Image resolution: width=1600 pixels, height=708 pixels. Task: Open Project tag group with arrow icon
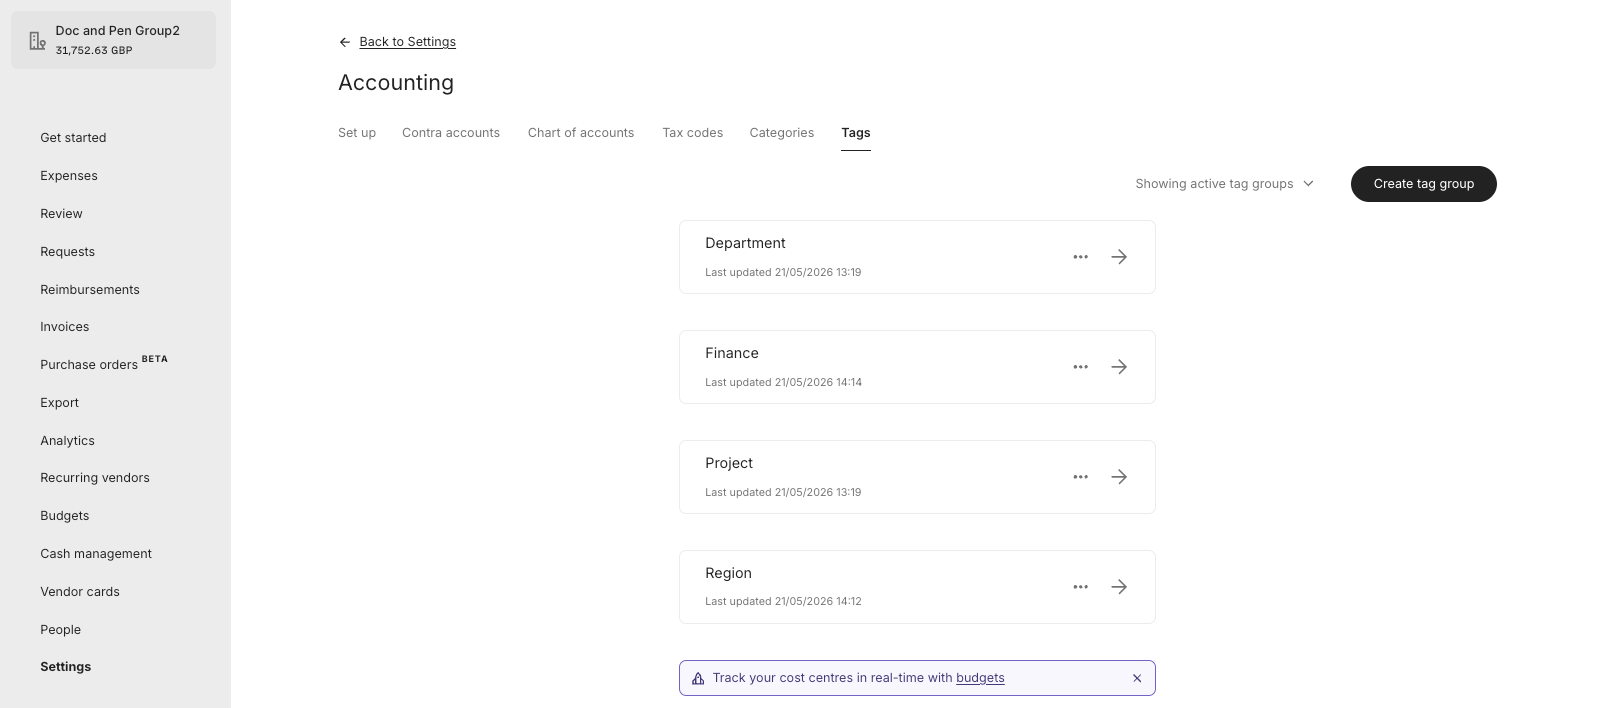1119,477
